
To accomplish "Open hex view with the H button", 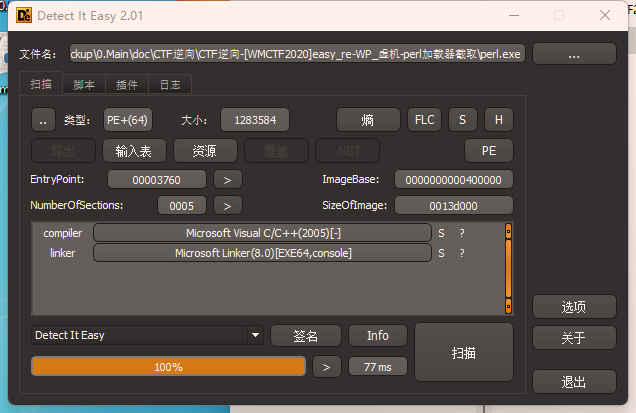I will click(x=498, y=120).
